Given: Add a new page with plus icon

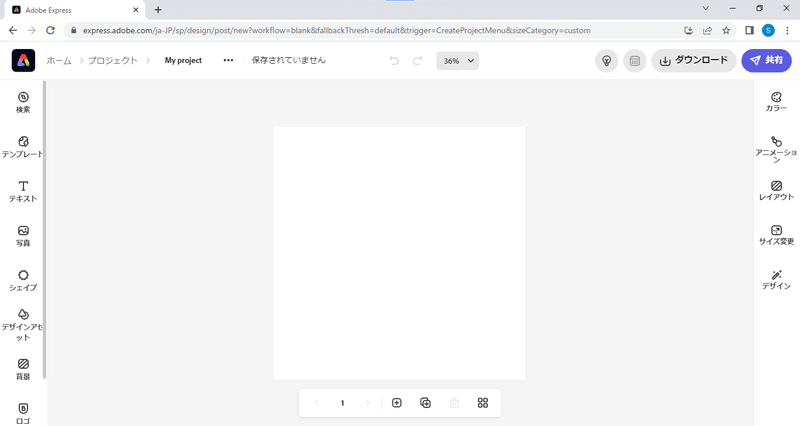Looking at the screenshot, I should coord(396,403).
